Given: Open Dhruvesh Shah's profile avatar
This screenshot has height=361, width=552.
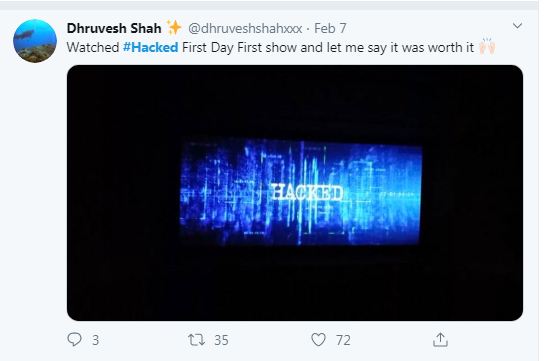Looking at the screenshot, I should [x=35, y=41].
